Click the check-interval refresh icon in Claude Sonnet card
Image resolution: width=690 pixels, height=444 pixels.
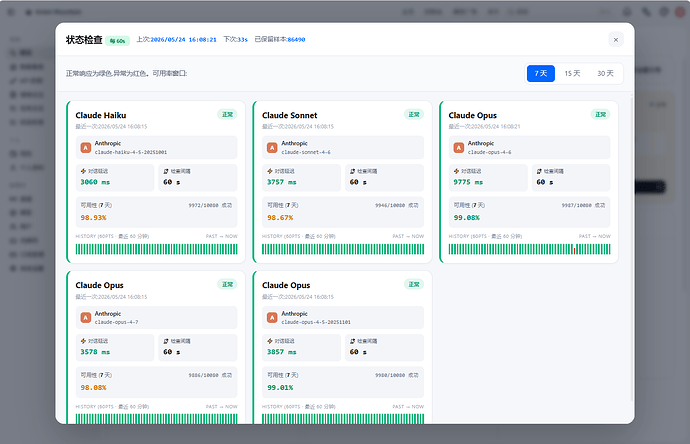(352, 171)
